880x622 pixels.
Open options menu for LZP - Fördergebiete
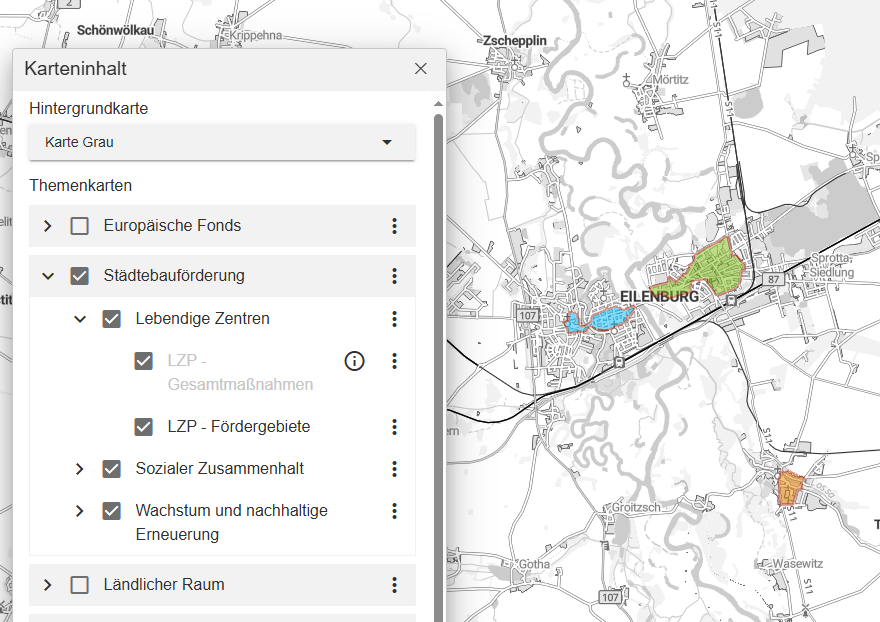394,427
